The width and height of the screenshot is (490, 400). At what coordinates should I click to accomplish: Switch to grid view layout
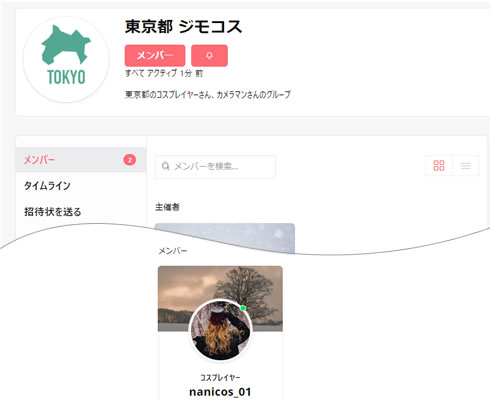point(439,165)
